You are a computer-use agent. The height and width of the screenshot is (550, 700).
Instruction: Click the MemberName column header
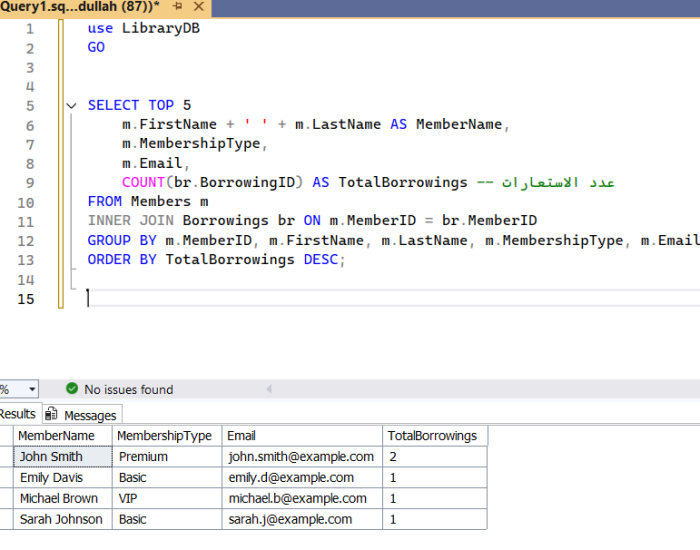point(56,436)
